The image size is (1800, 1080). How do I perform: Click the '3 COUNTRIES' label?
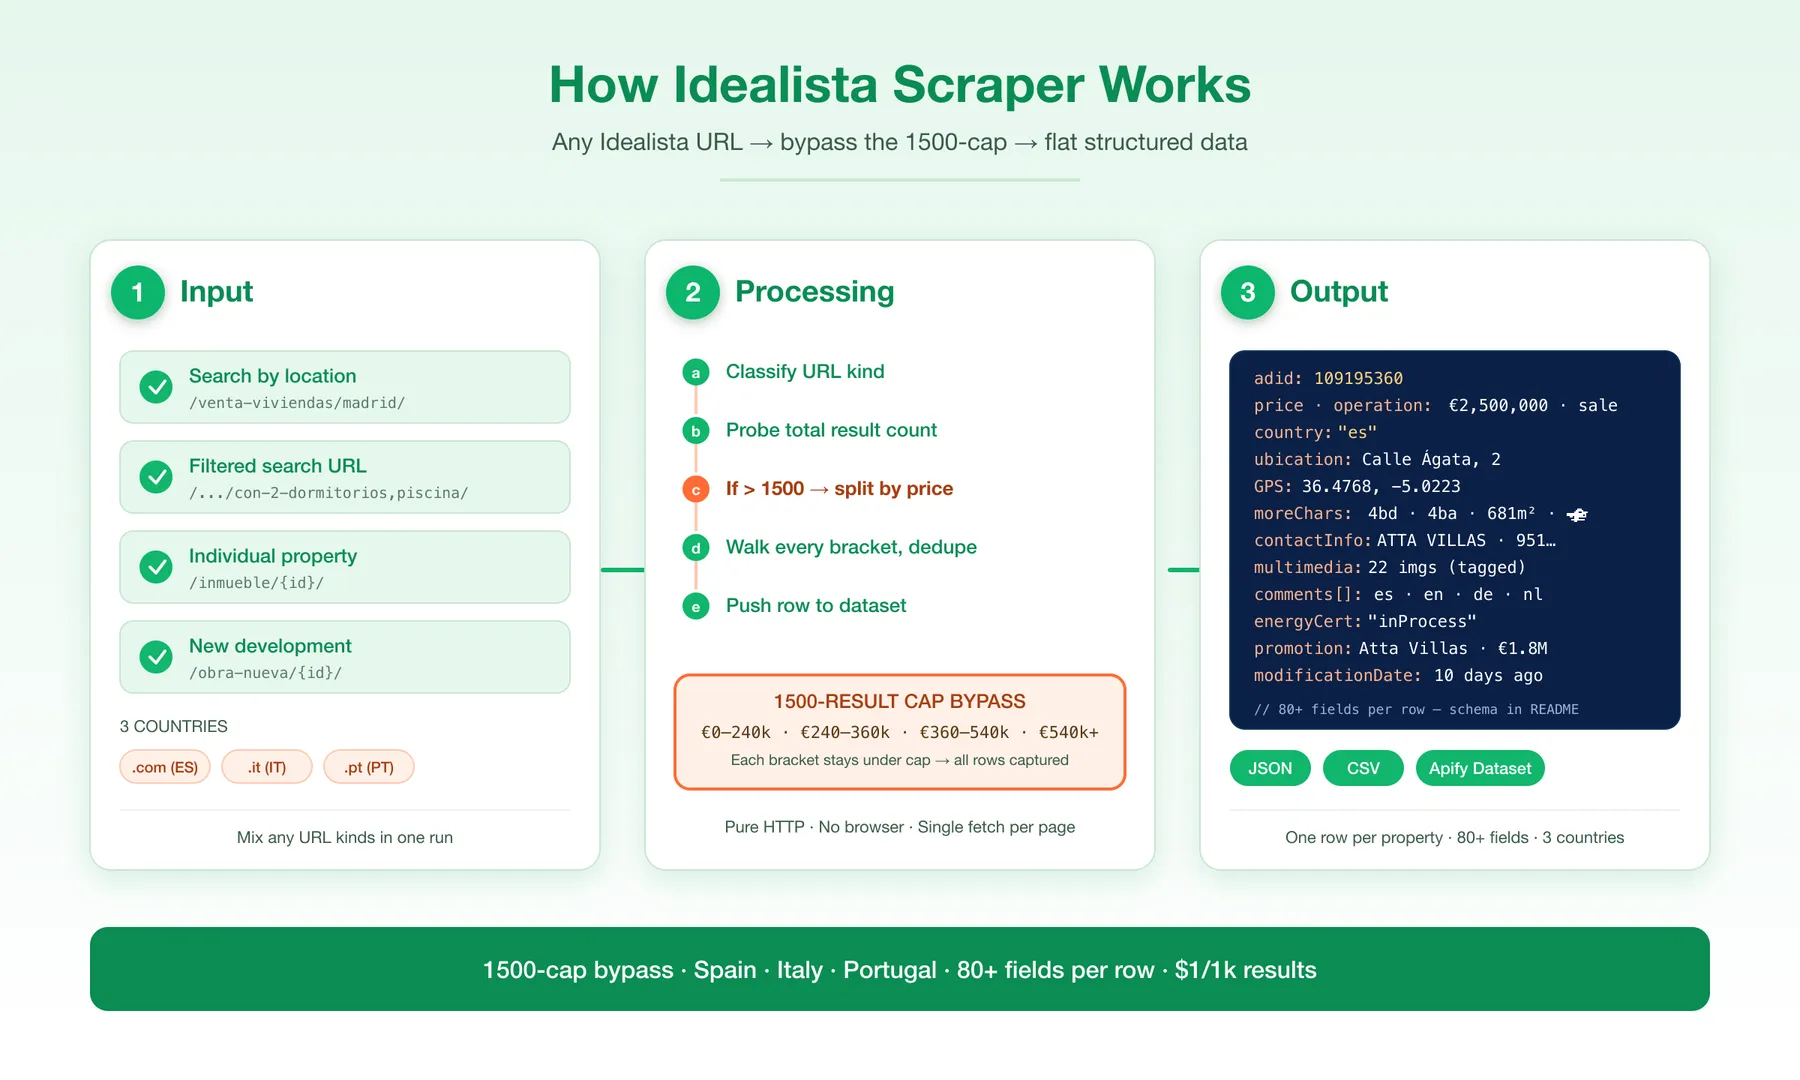point(174,726)
